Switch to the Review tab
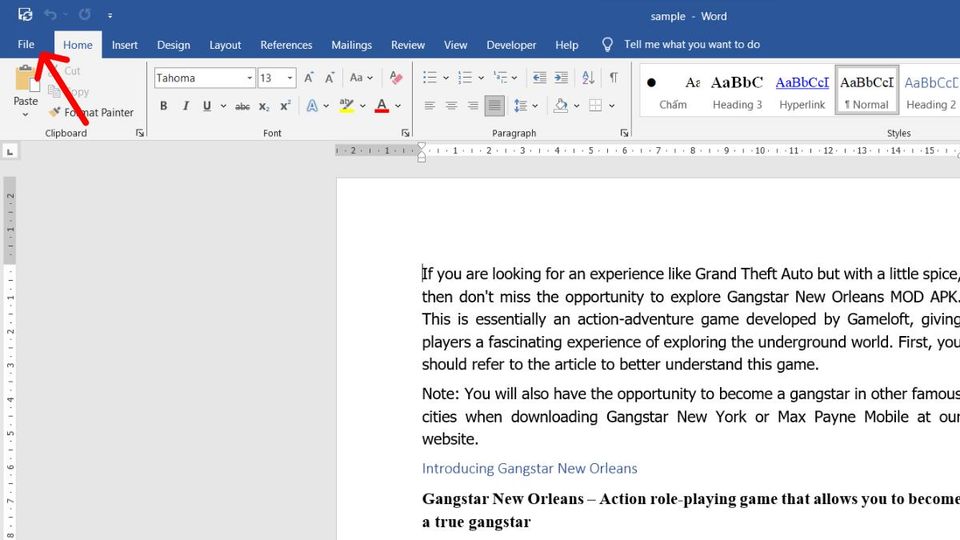 pyautogui.click(x=408, y=45)
